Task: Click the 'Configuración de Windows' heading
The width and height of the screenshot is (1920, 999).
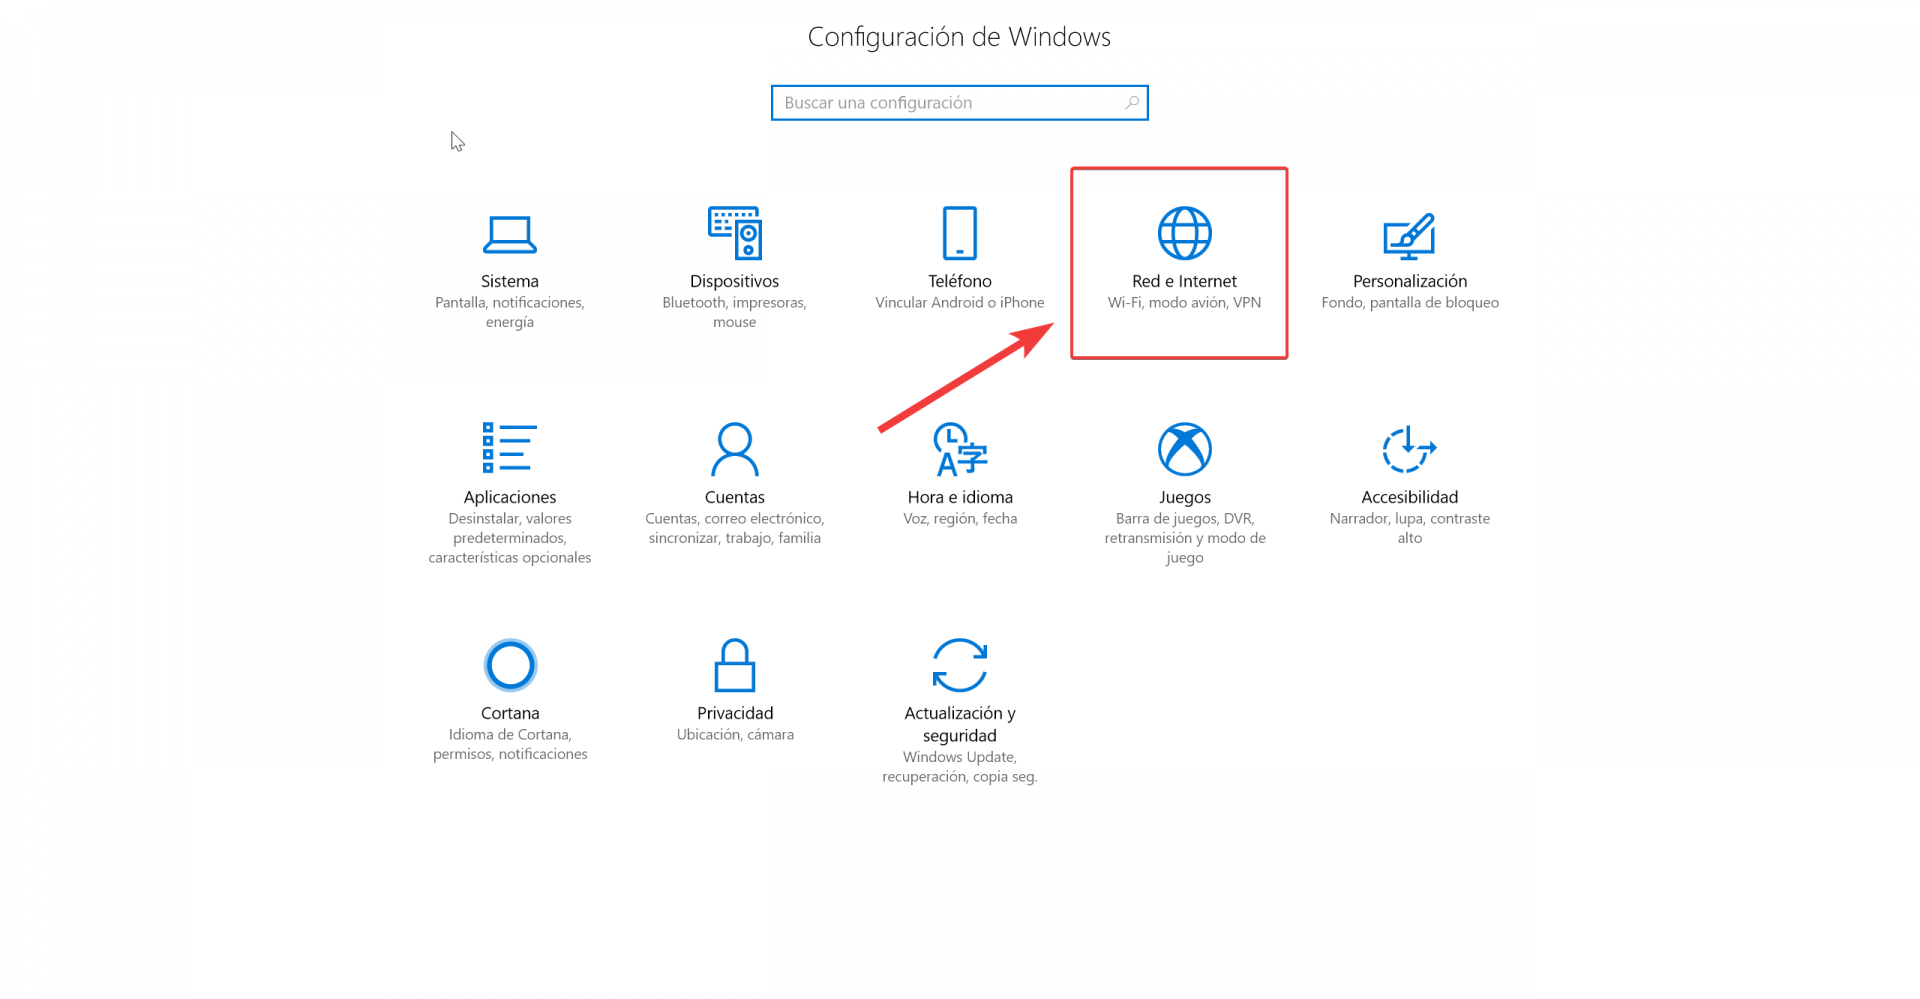Action: [x=959, y=37]
